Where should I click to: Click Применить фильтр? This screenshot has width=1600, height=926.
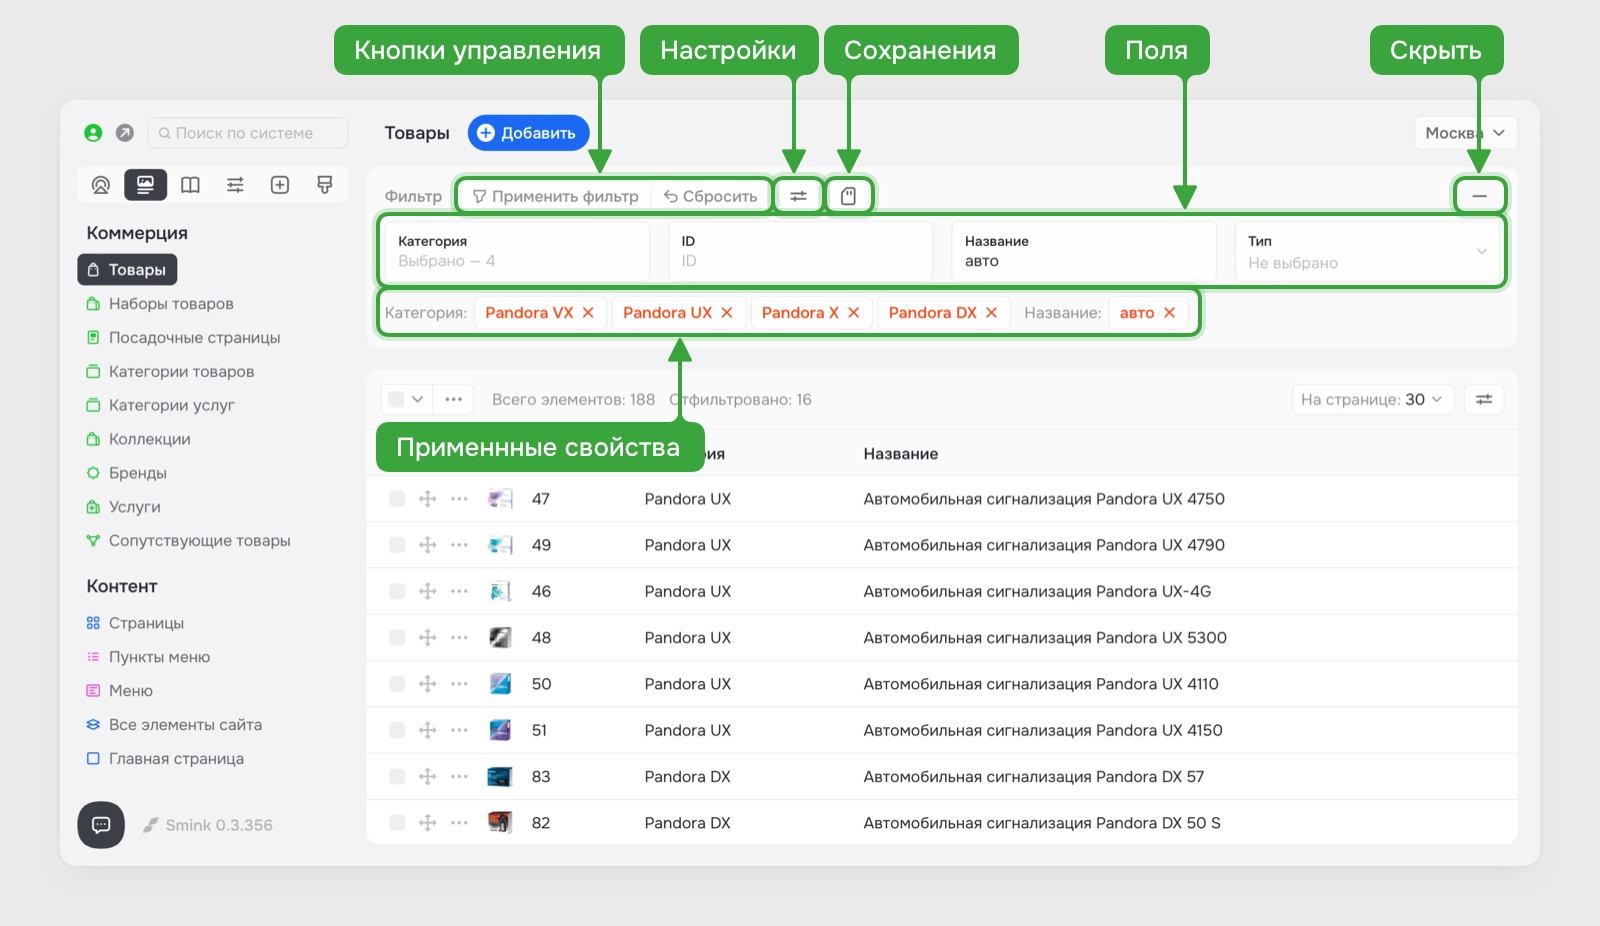(555, 196)
